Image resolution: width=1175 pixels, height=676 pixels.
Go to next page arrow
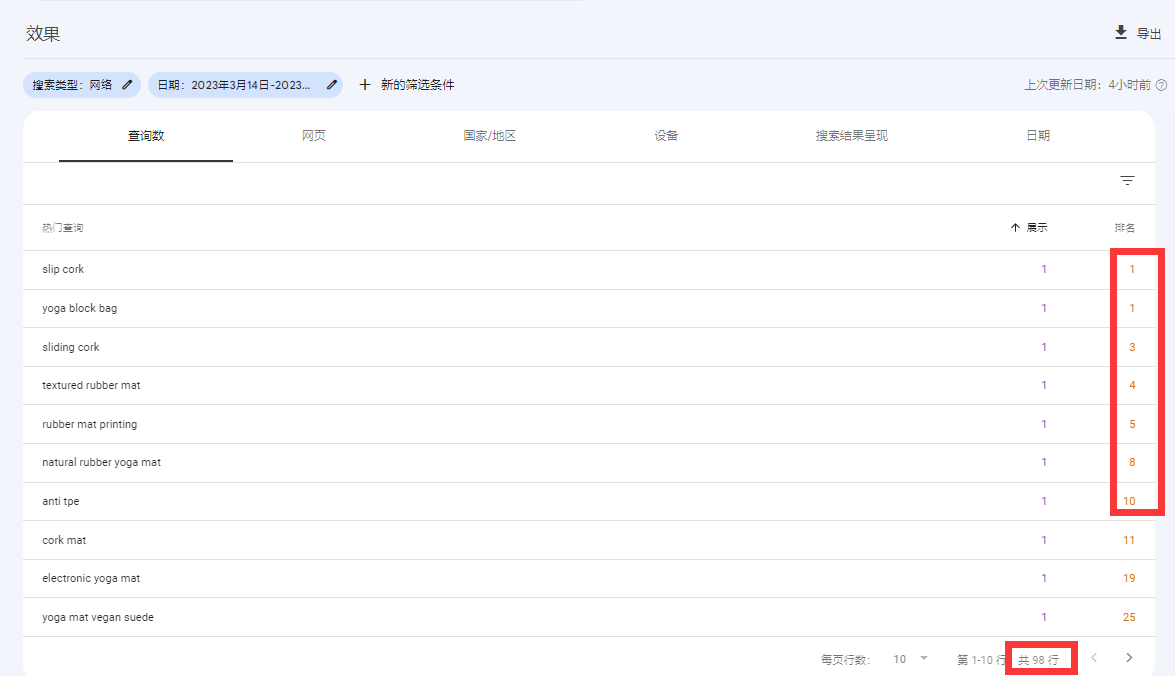[1129, 658]
